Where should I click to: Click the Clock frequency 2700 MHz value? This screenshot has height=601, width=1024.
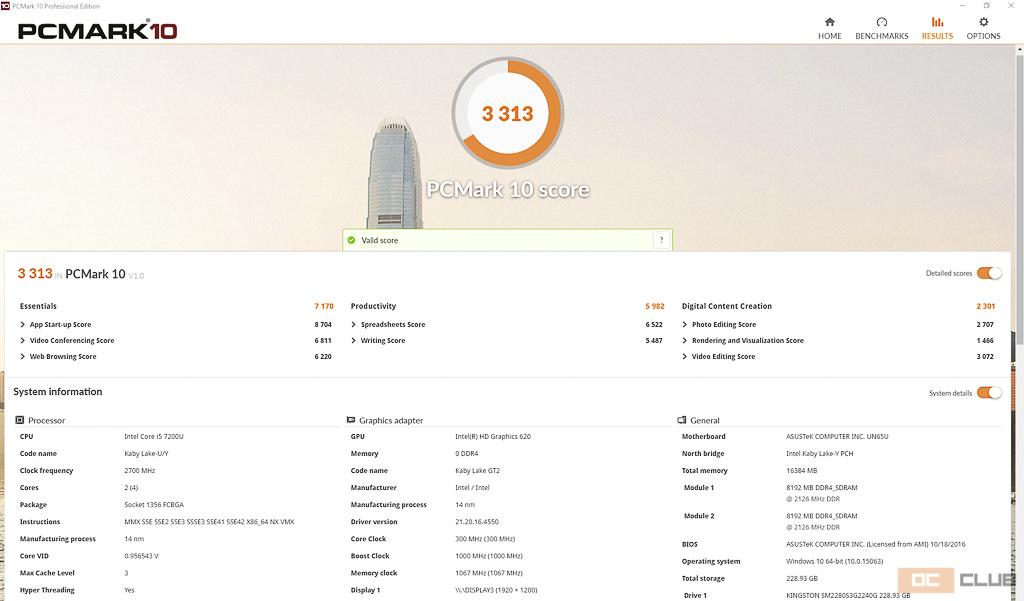point(139,470)
